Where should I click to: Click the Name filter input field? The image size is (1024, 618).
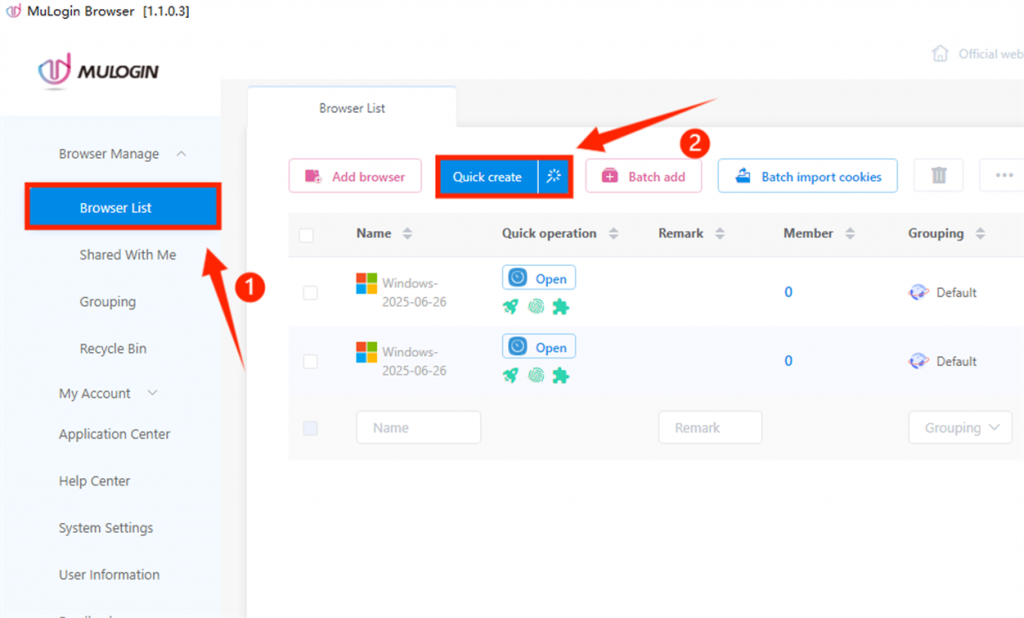point(419,427)
